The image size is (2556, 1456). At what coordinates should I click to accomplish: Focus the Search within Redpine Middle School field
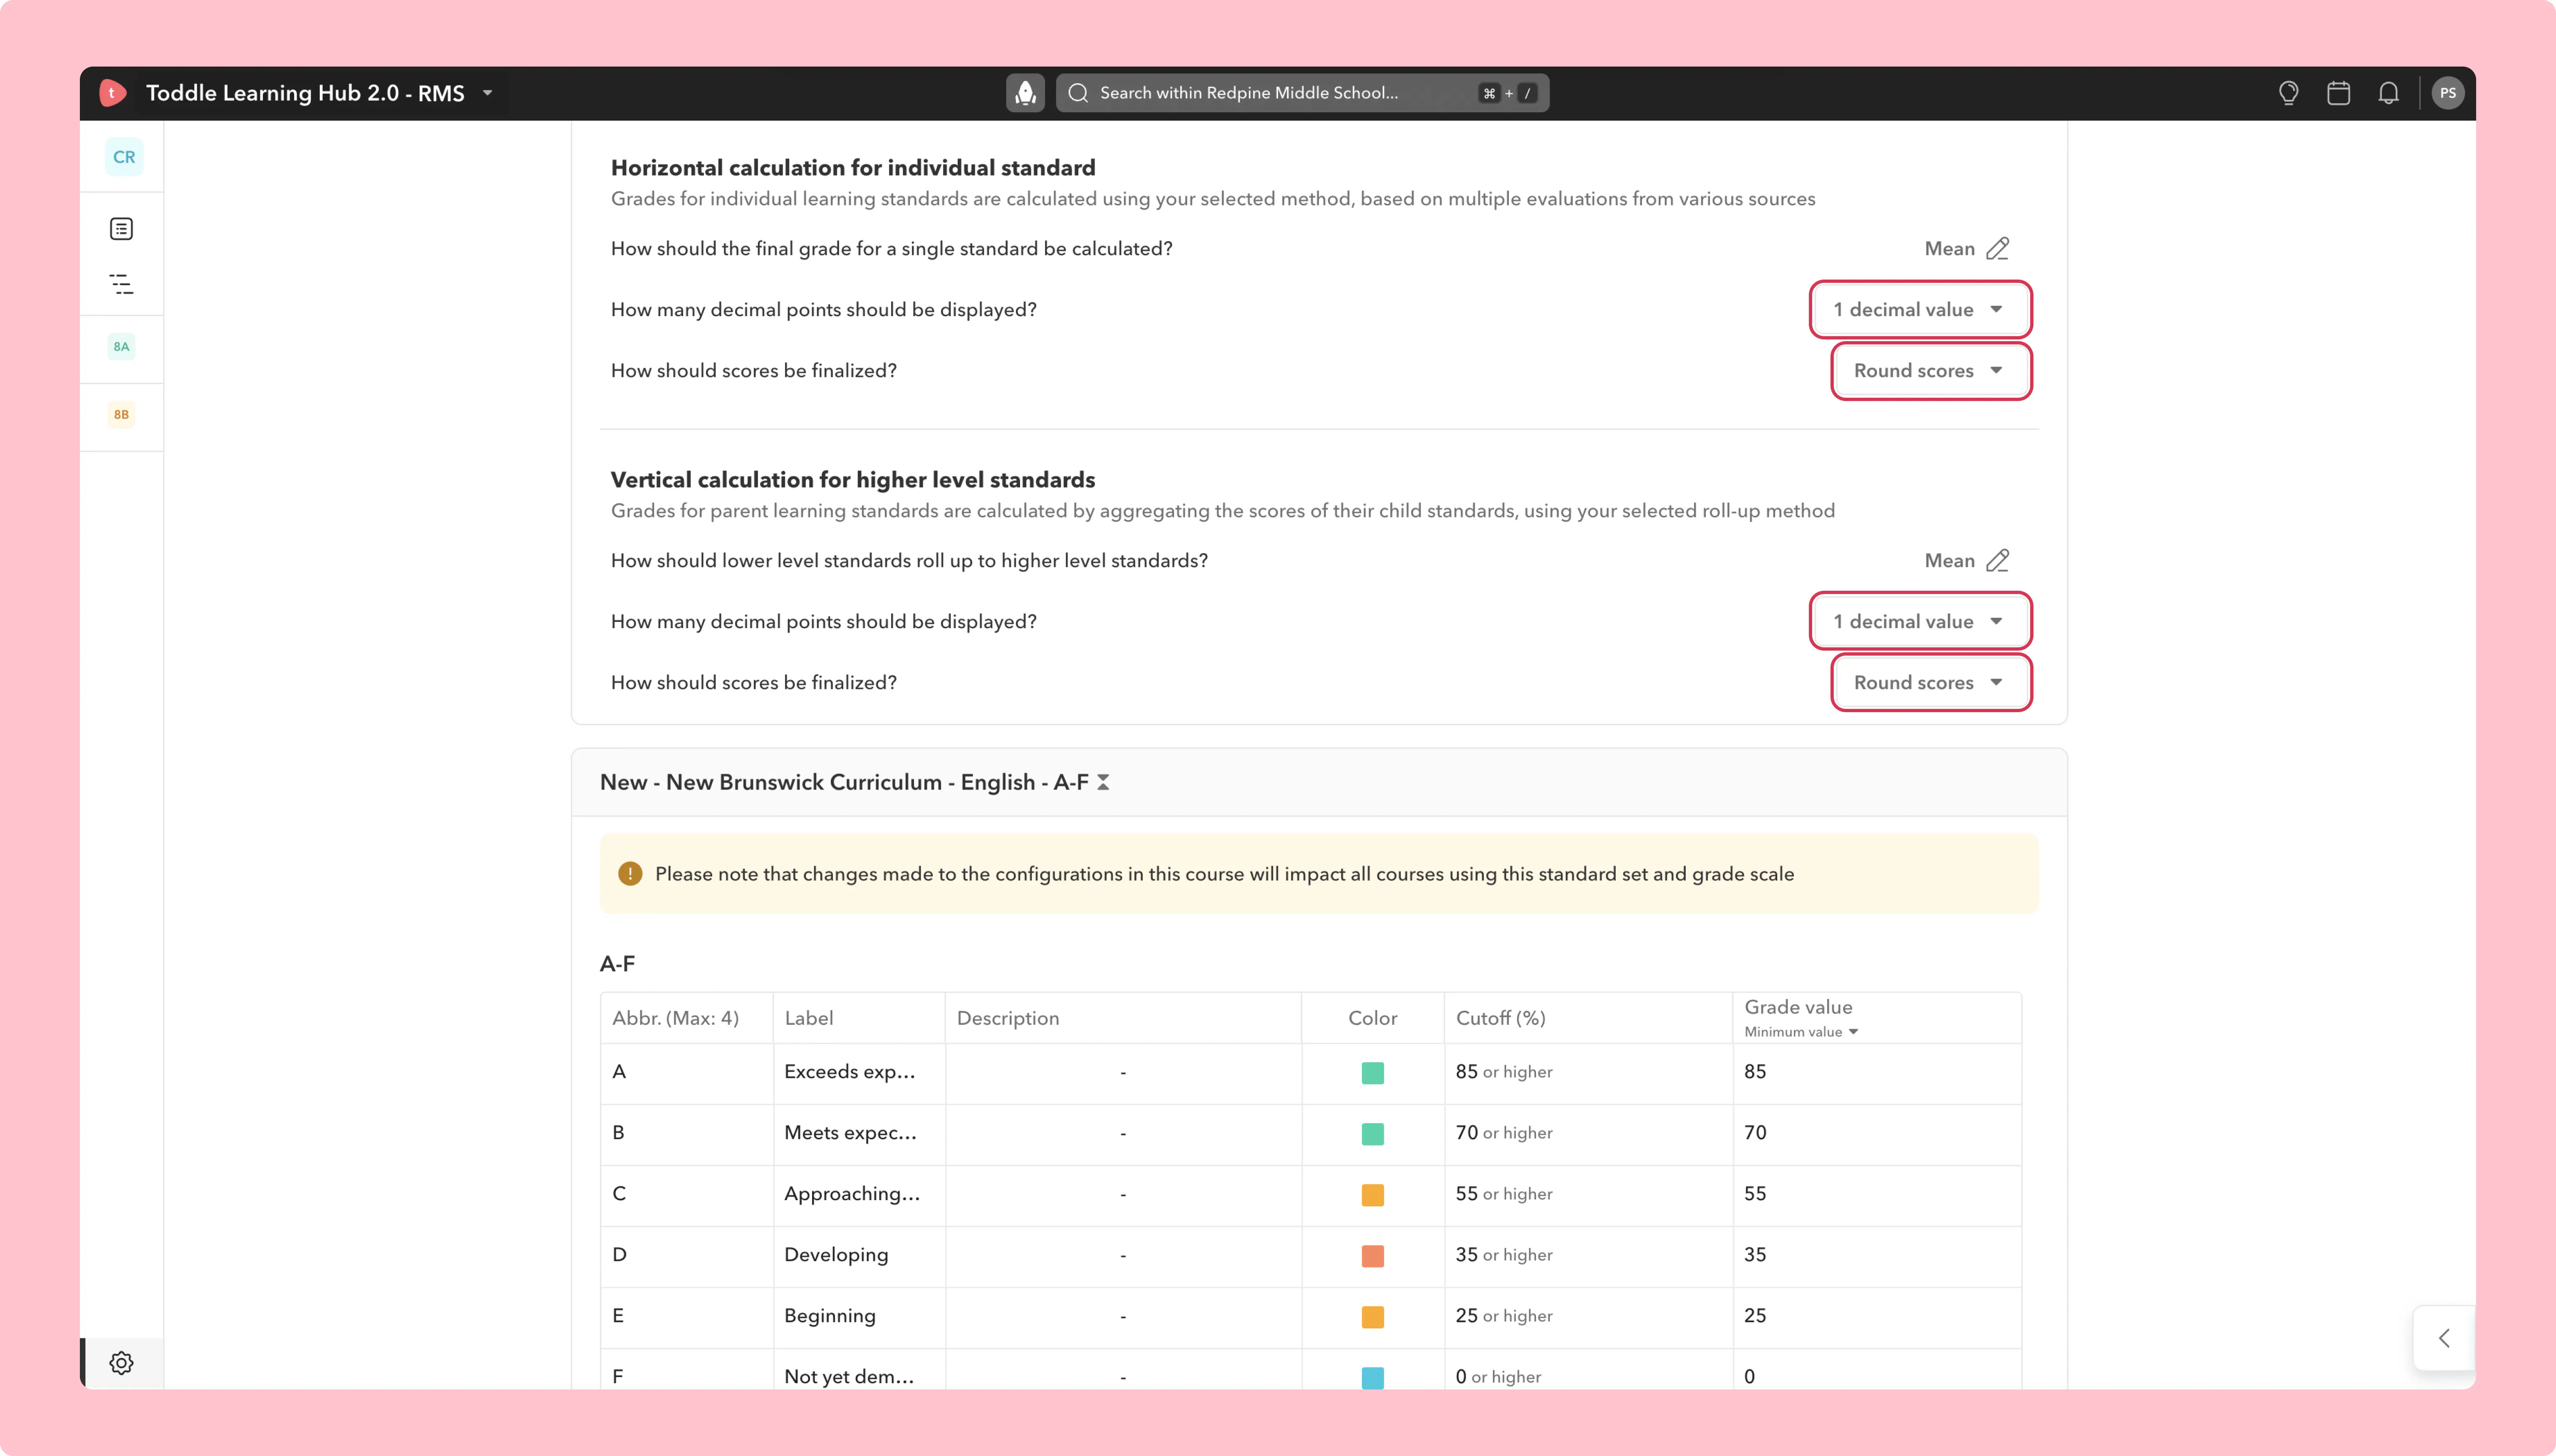[1302, 93]
